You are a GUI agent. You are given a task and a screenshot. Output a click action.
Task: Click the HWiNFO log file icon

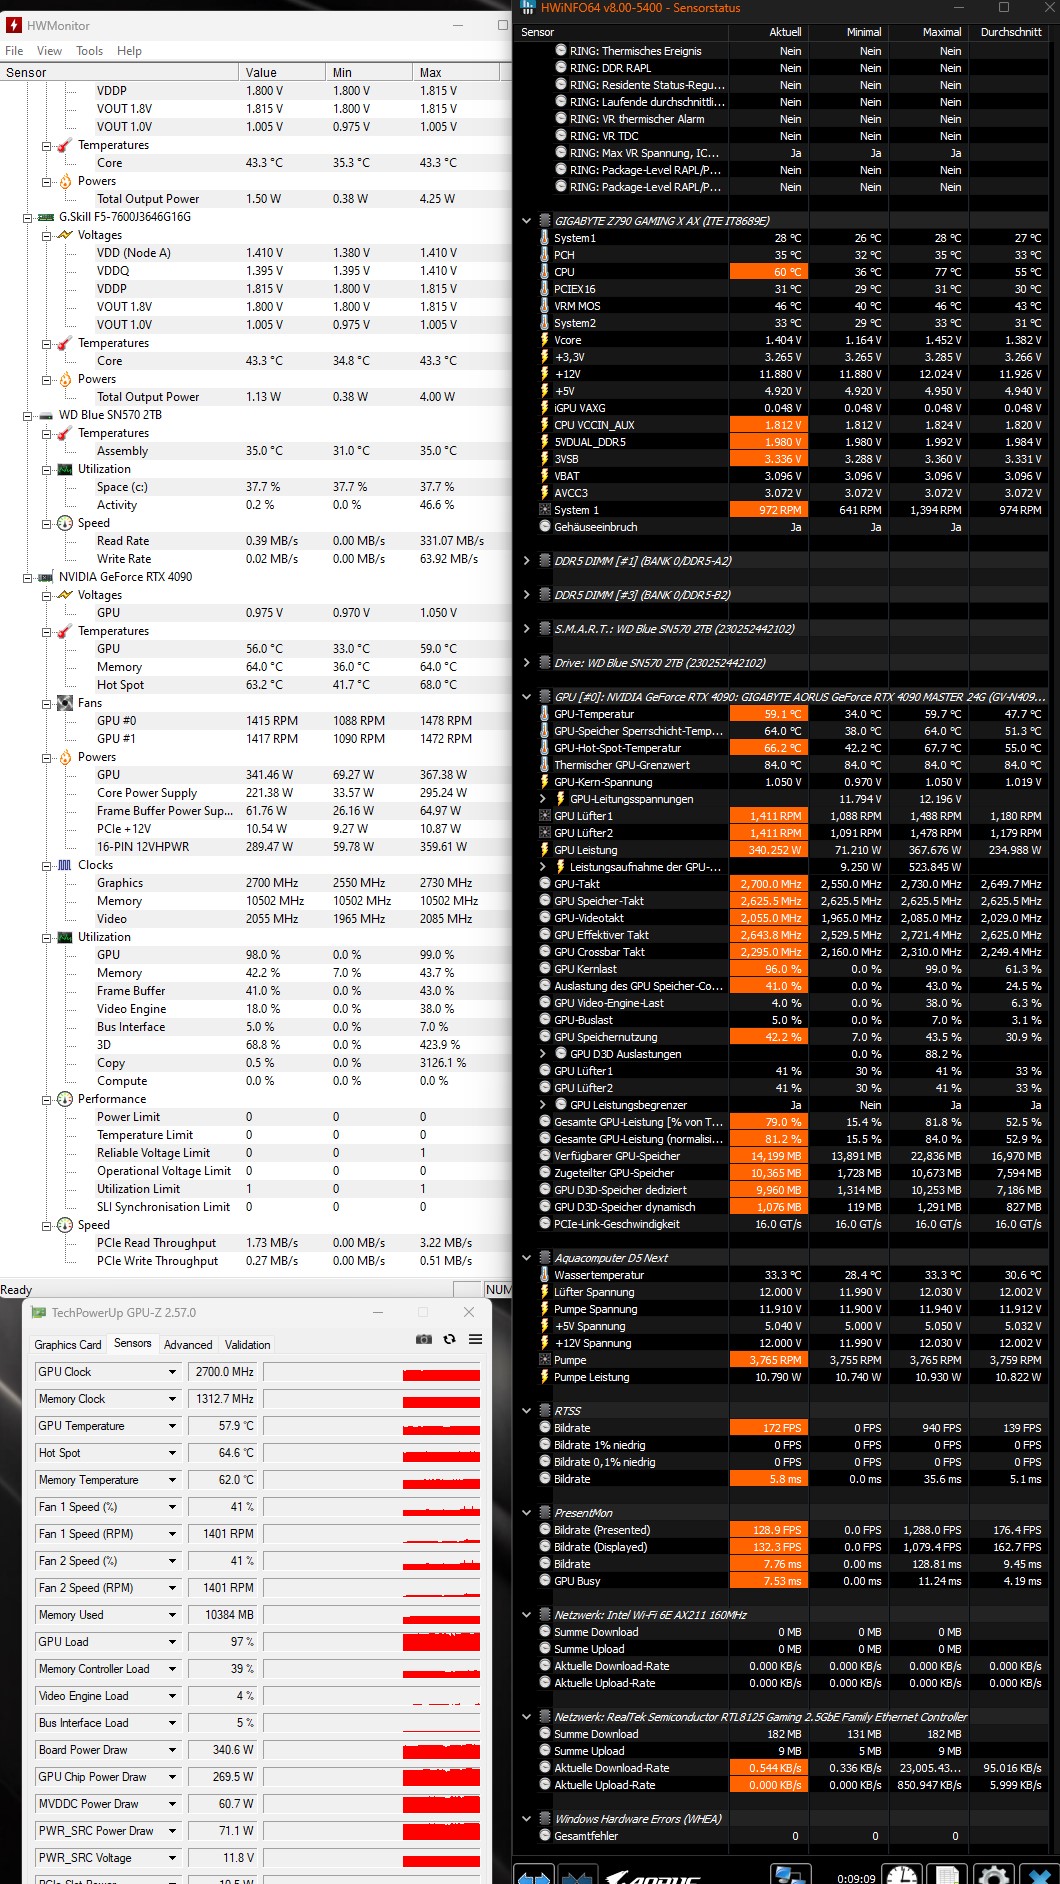coord(948,1875)
